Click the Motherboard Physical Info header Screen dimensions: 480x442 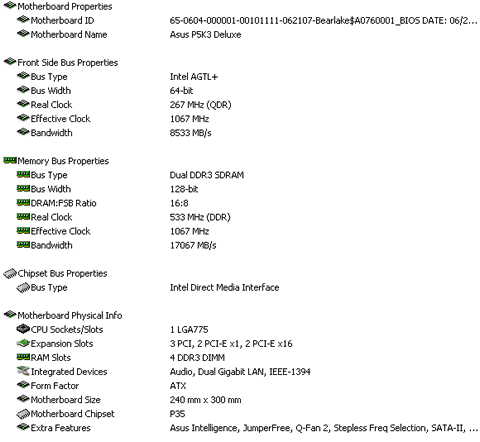coord(70,315)
